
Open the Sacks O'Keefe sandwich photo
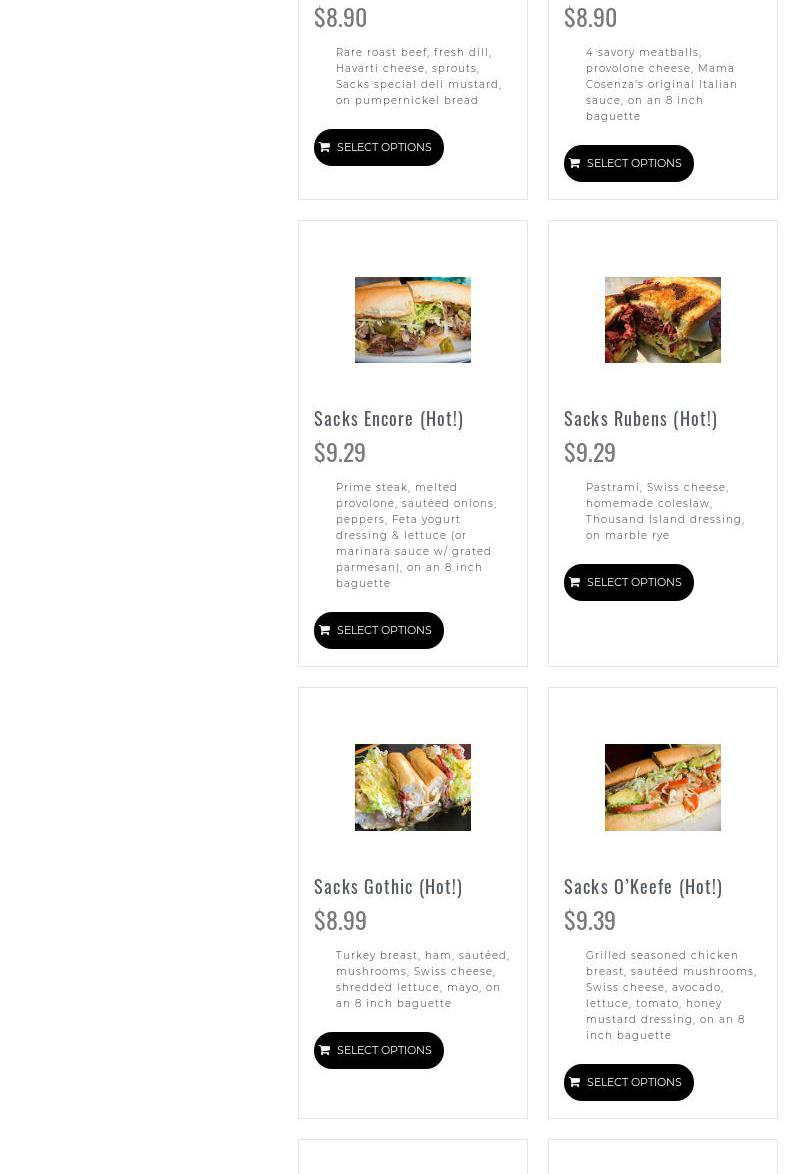pos(663,788)
